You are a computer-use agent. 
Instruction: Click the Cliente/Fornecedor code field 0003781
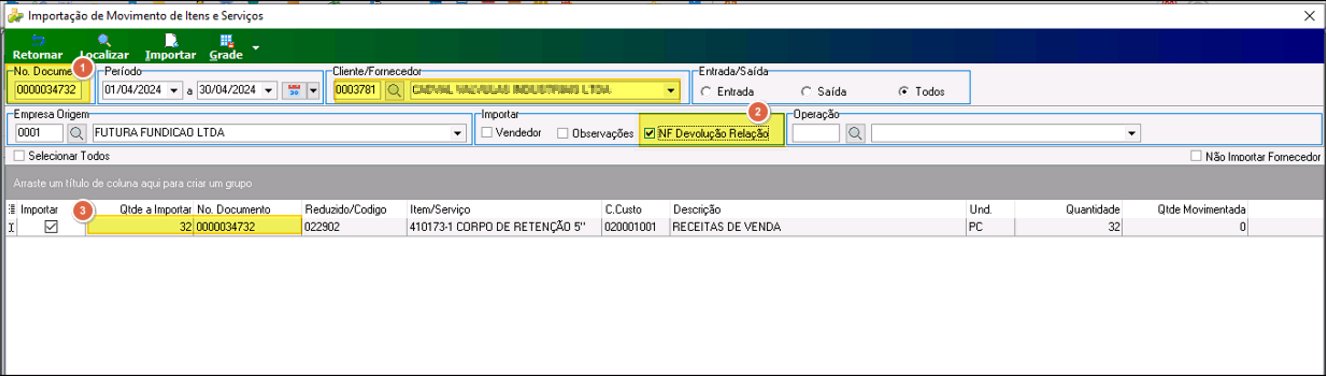click(357, 90)
